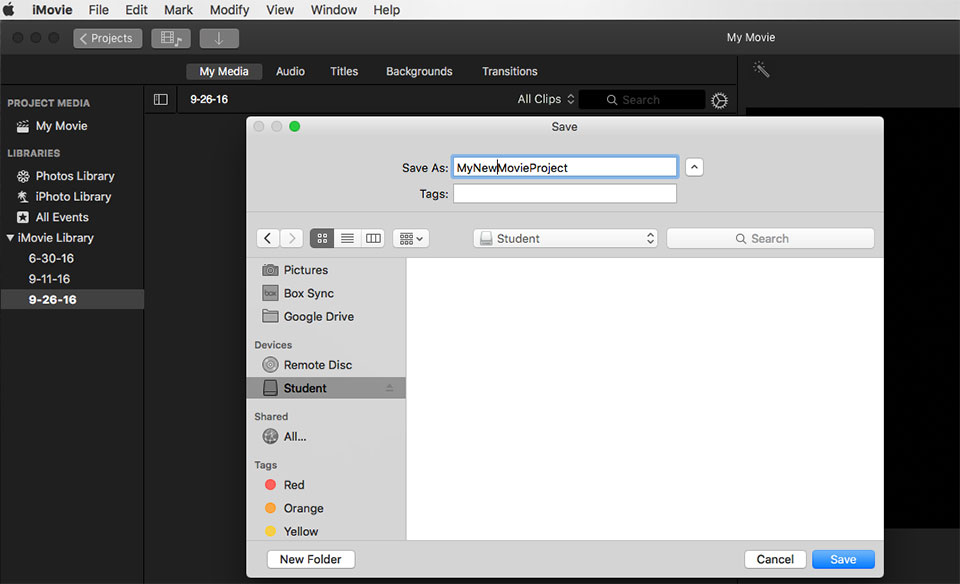
Task: Open the Mark menu
Action: (x=178, y=10)
